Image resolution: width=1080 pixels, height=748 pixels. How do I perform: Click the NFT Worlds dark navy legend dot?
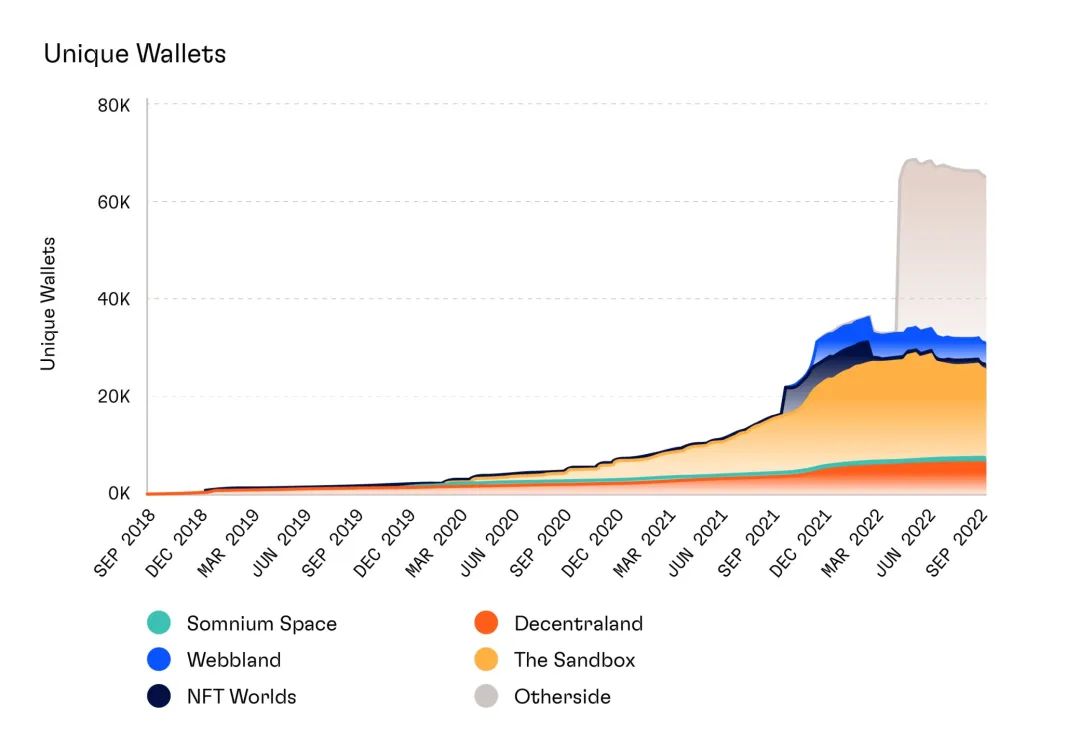158,696
